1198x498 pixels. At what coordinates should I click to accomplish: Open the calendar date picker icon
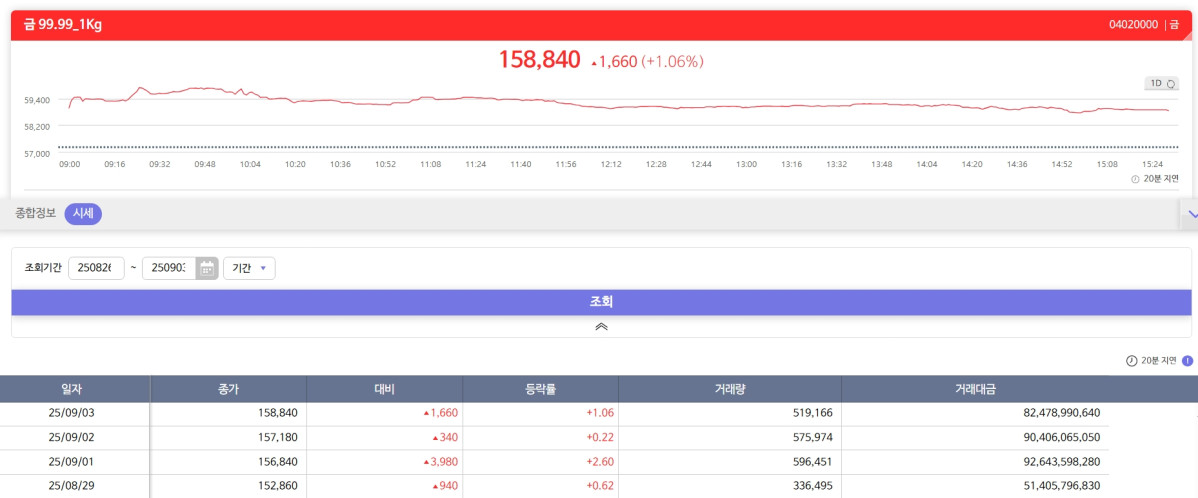pos(207,268)
